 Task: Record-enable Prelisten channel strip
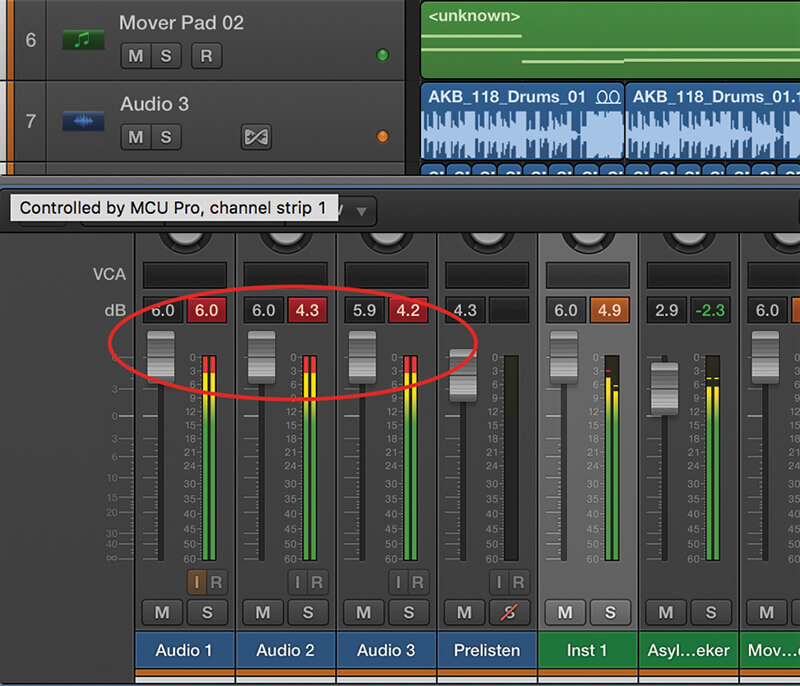pyautogui.click(x=518, y=582)
